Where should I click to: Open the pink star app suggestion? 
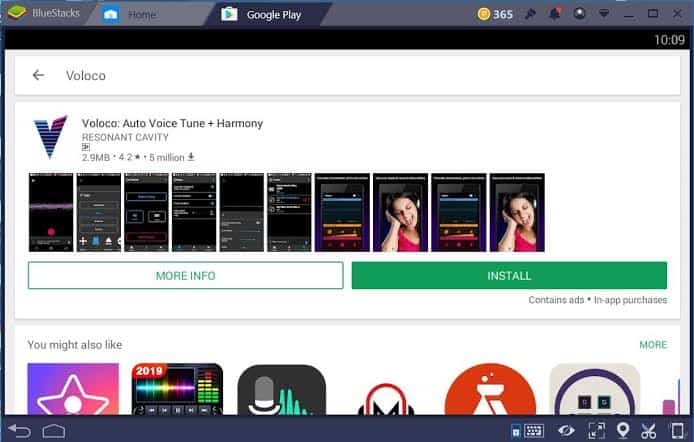pos(73,389)
